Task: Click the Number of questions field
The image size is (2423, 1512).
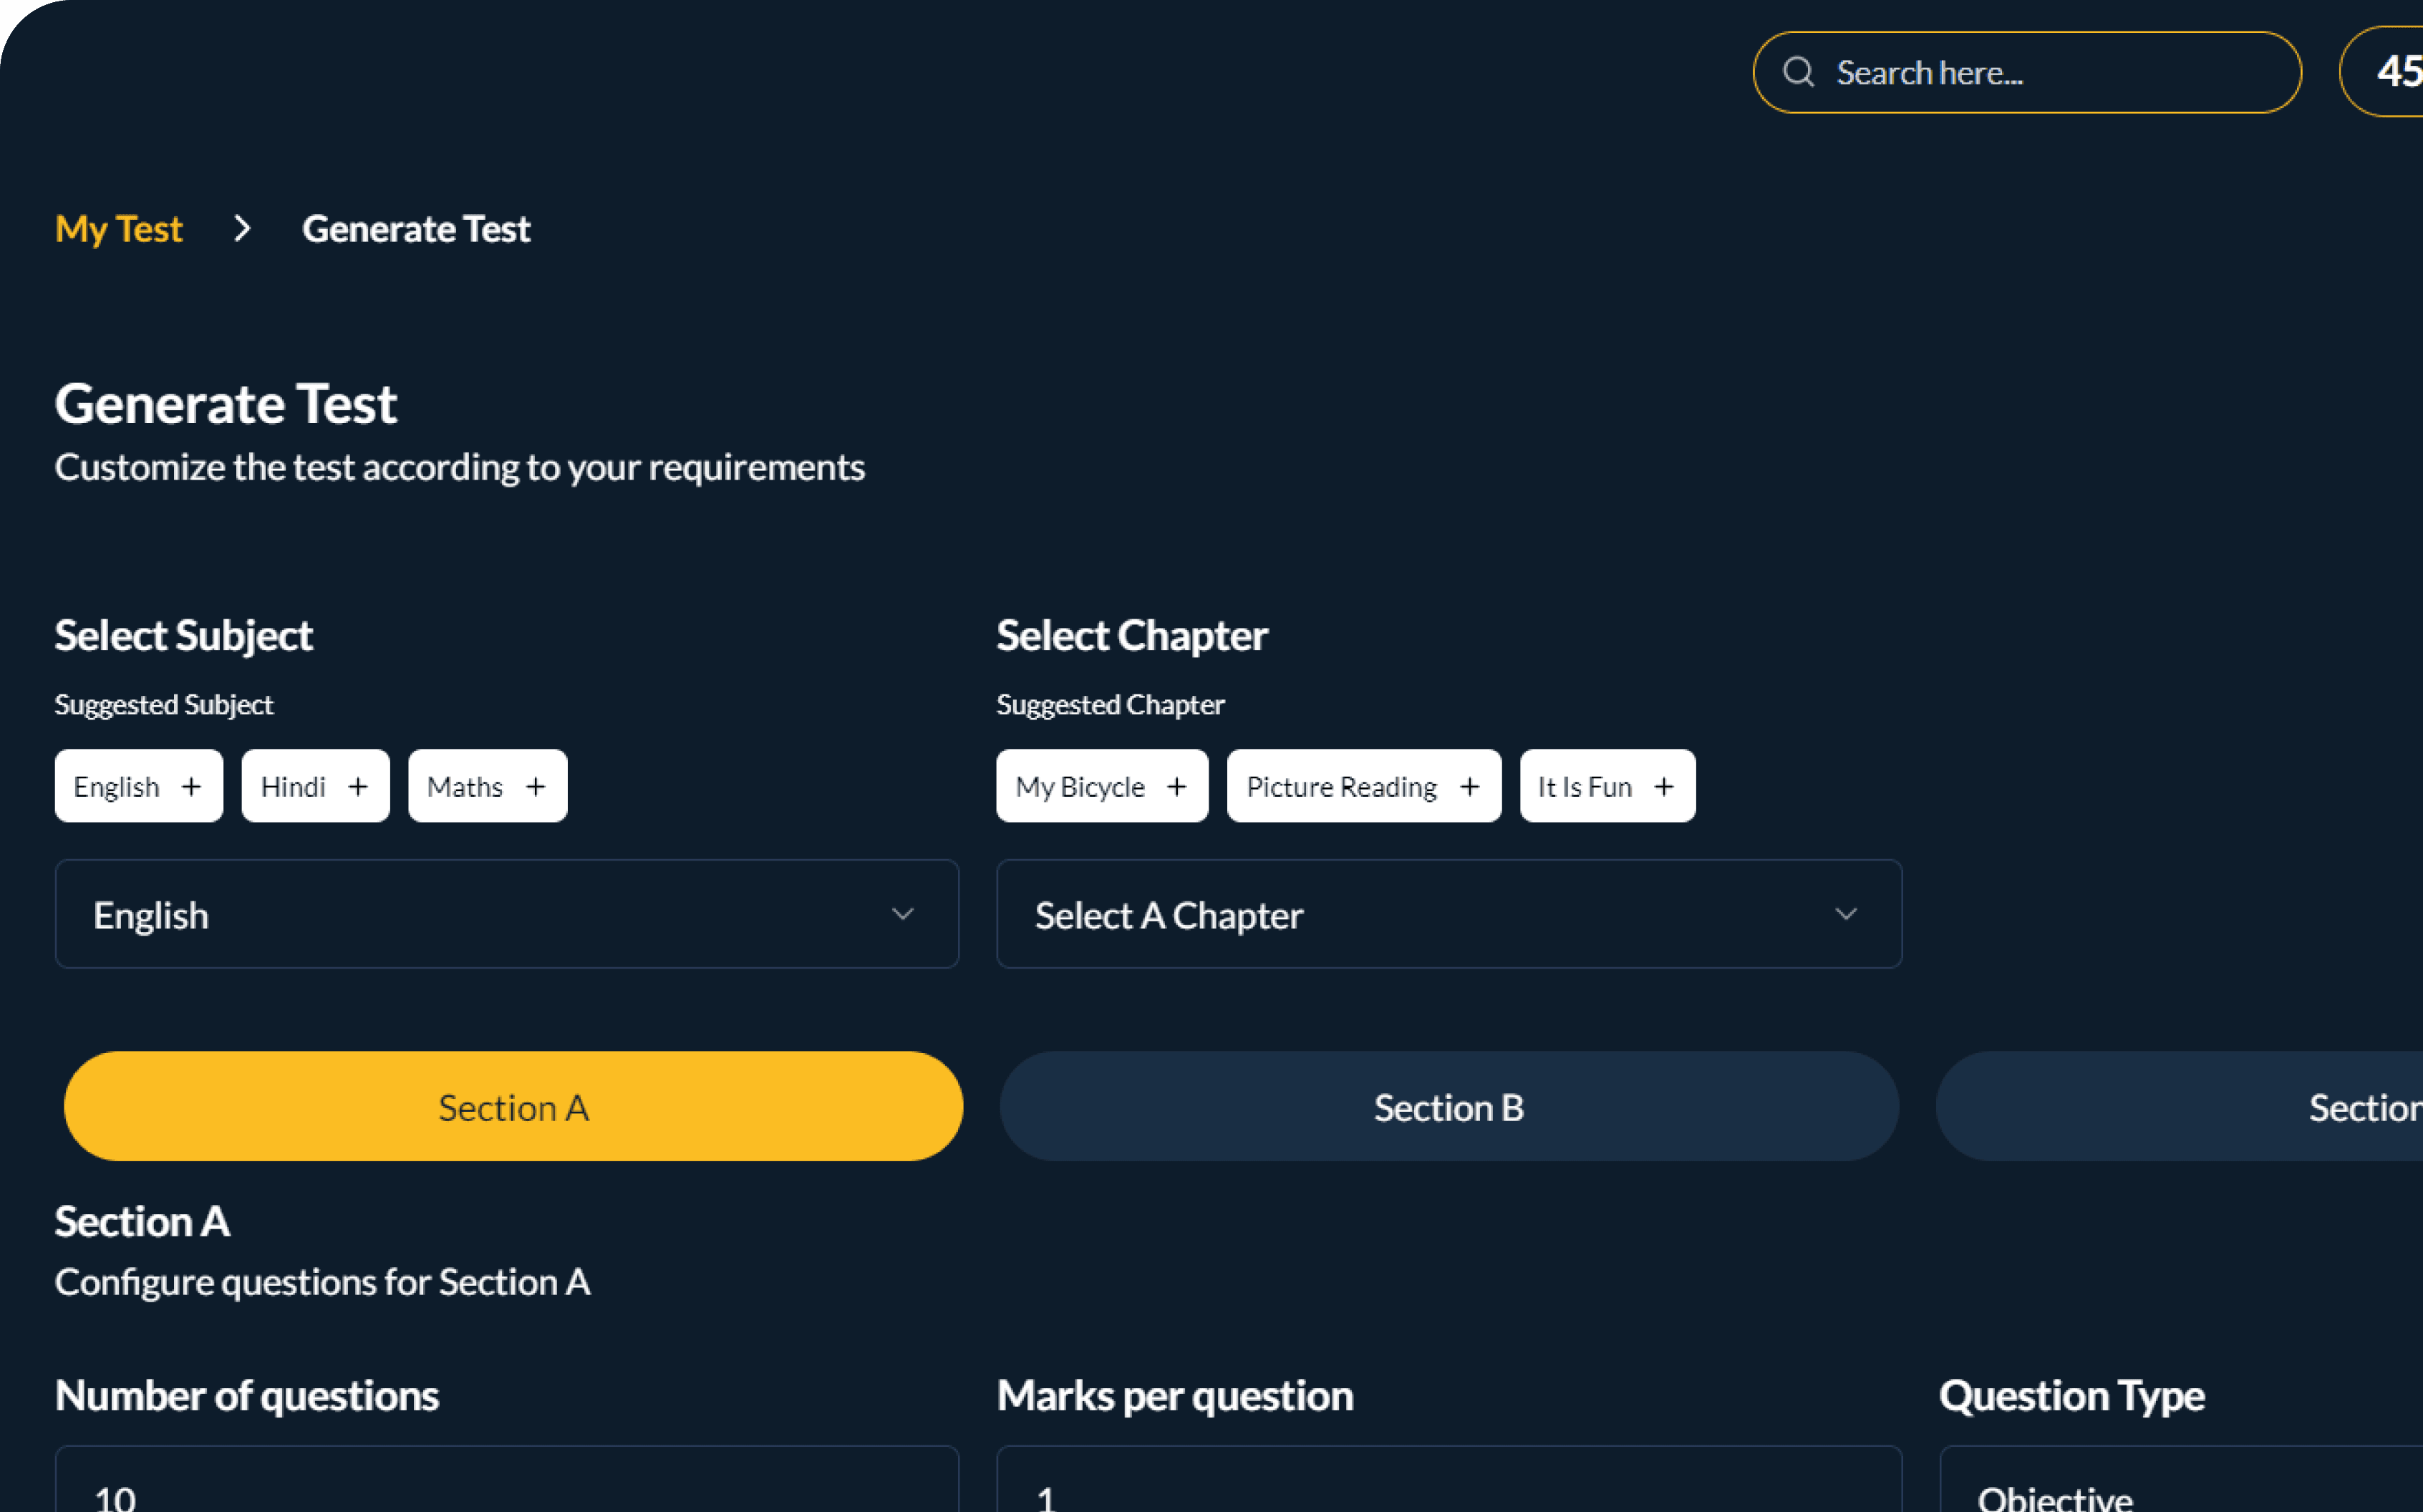Action: (507, 1479)
